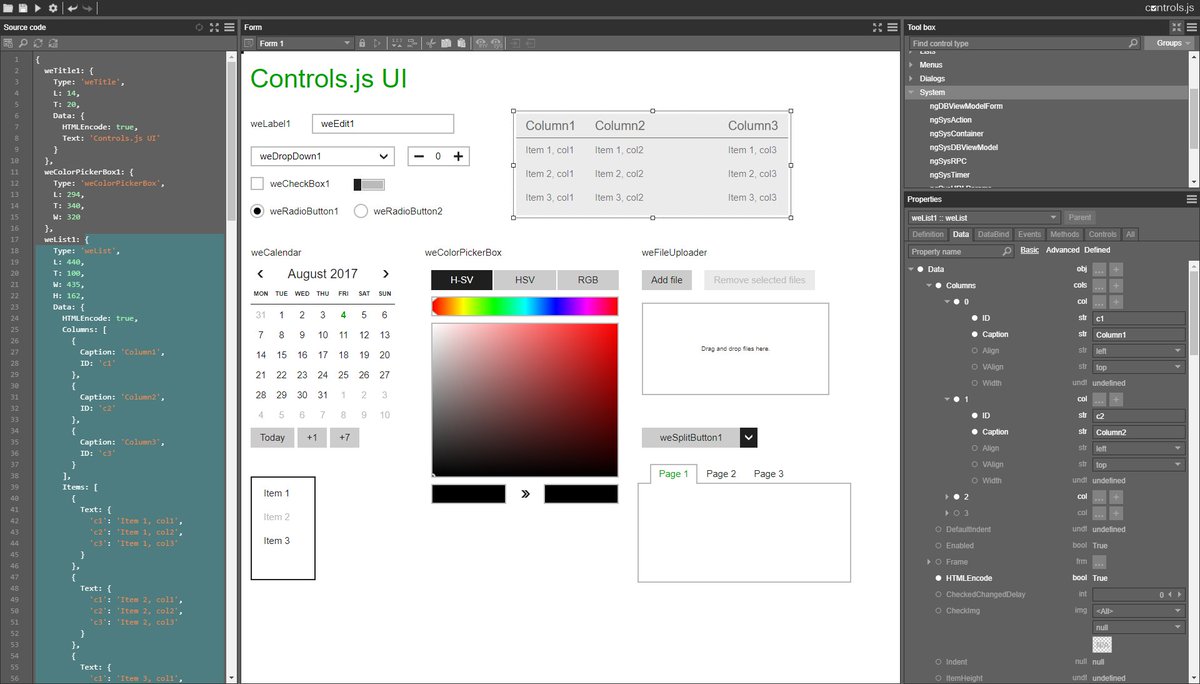
Task: Select weRadioButton2
Action: point(361,211)
